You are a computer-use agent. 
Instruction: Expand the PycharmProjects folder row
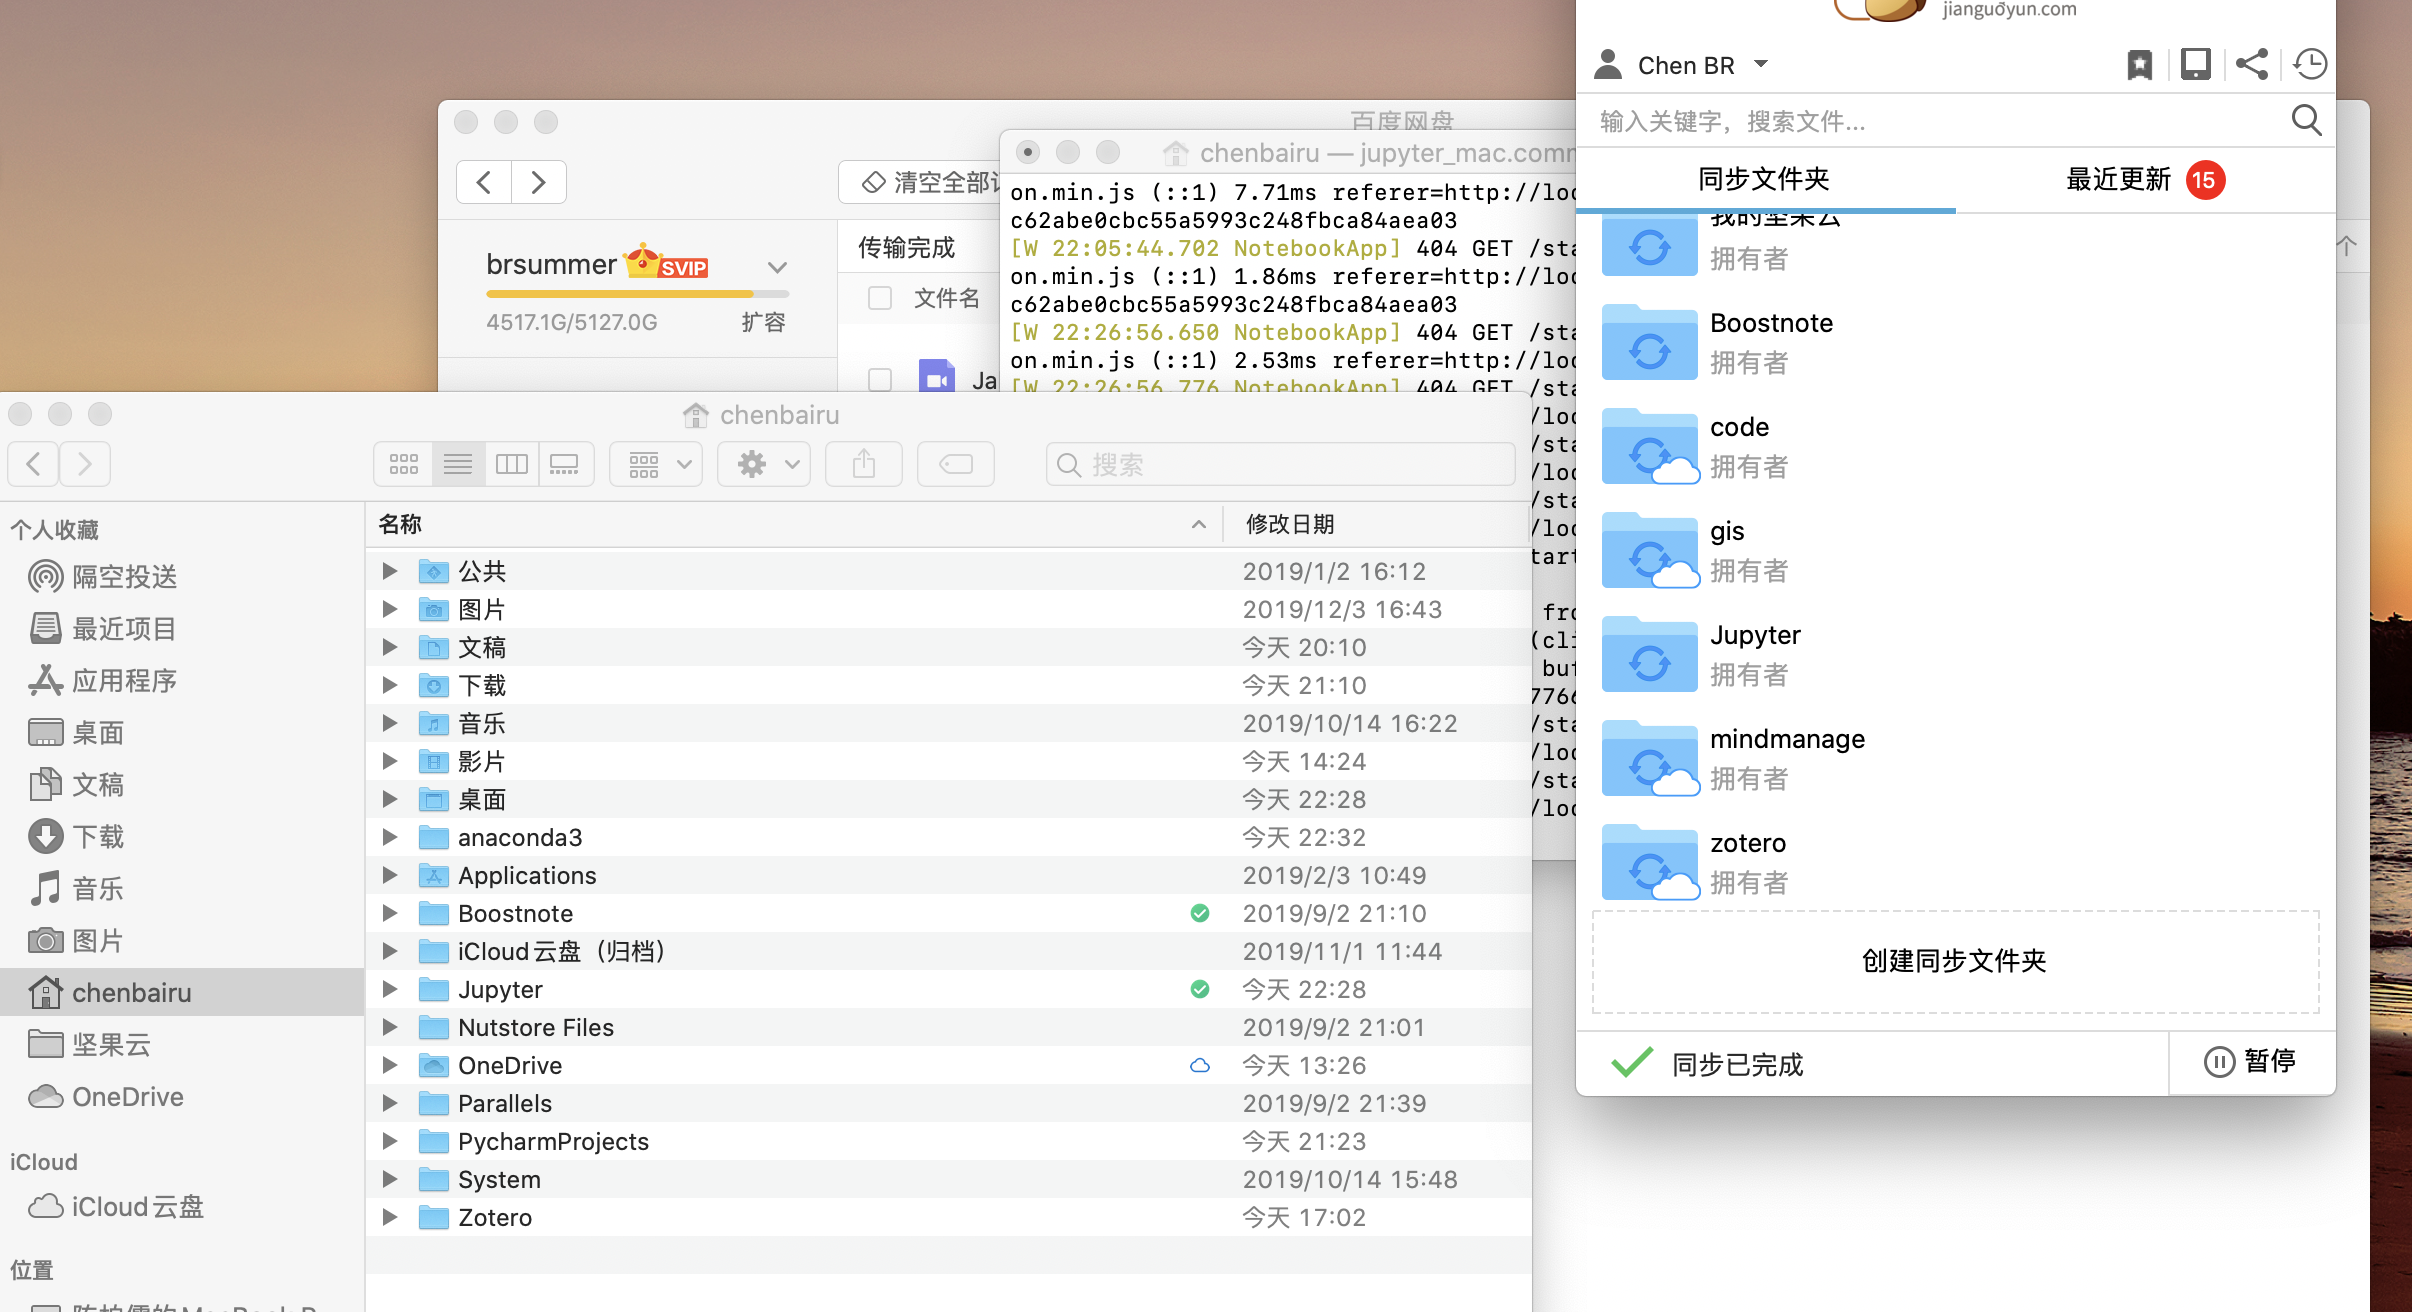tap(390, 1141)
